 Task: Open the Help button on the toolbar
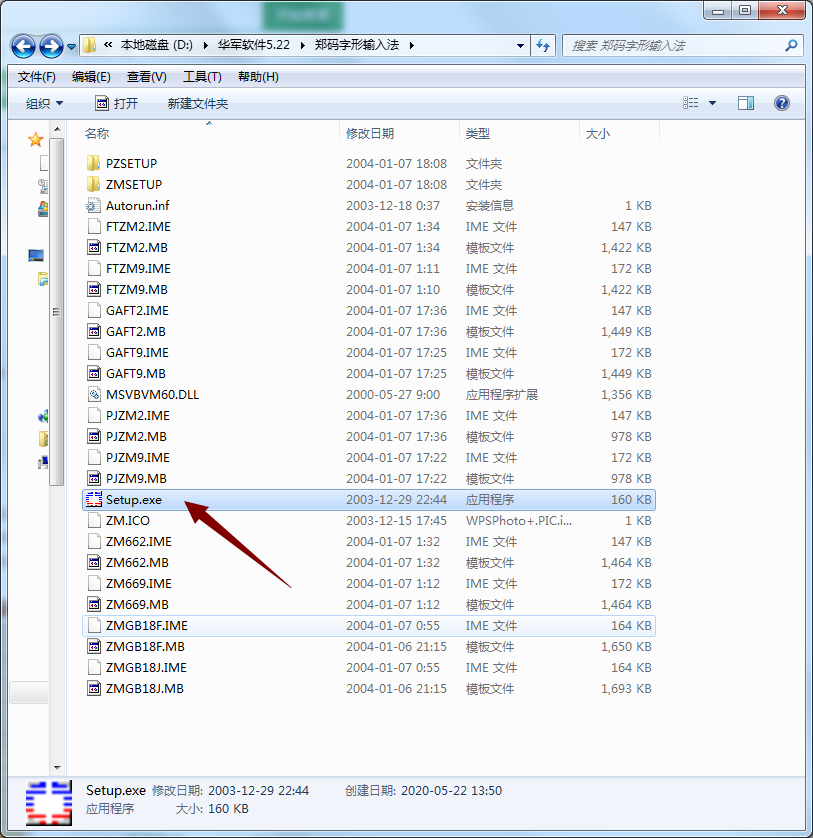point(781,102)
